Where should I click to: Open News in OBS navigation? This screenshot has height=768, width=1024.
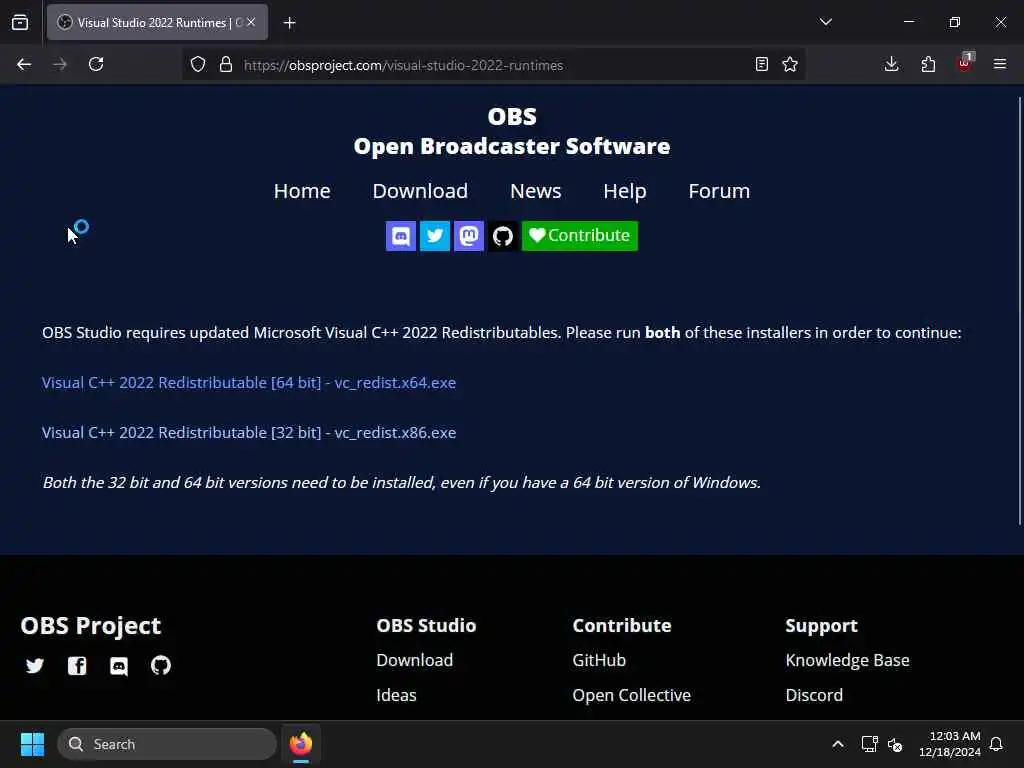pos(536,191)
